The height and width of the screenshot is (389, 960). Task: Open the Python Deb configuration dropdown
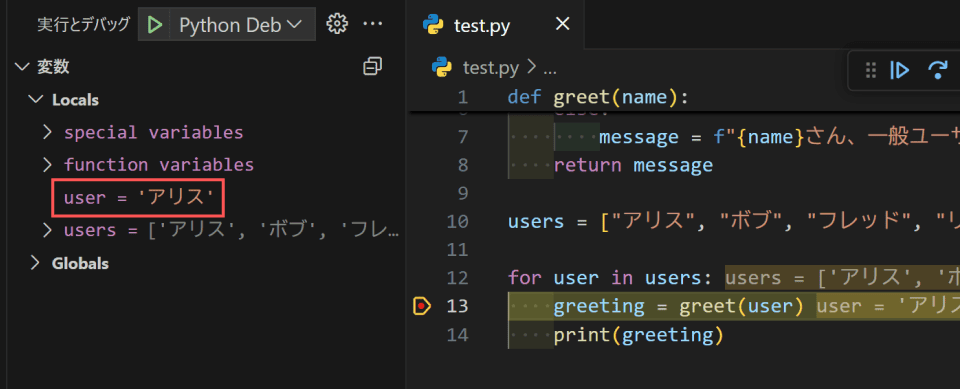click(239, 25)
